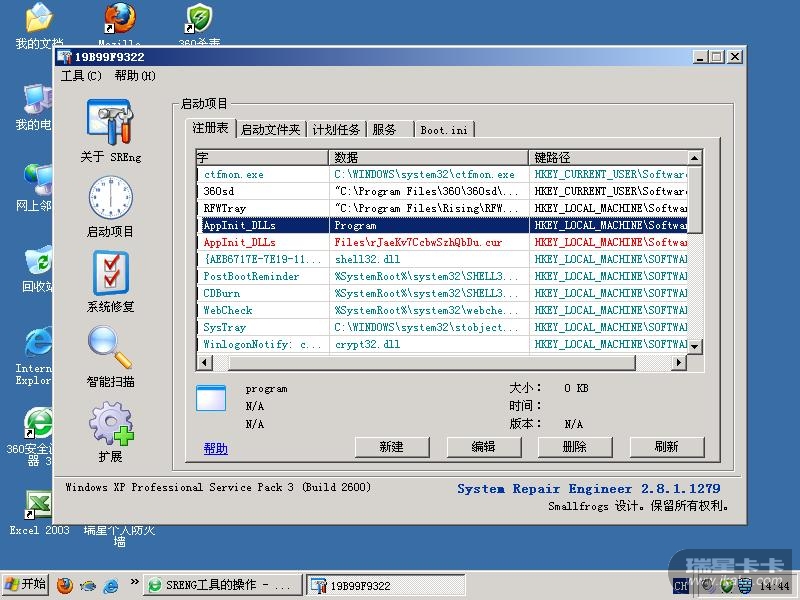The height and width of the screenshot is (600, 800).
Task: Select the WinlogonNotify entry
Action: click(442, 344)
